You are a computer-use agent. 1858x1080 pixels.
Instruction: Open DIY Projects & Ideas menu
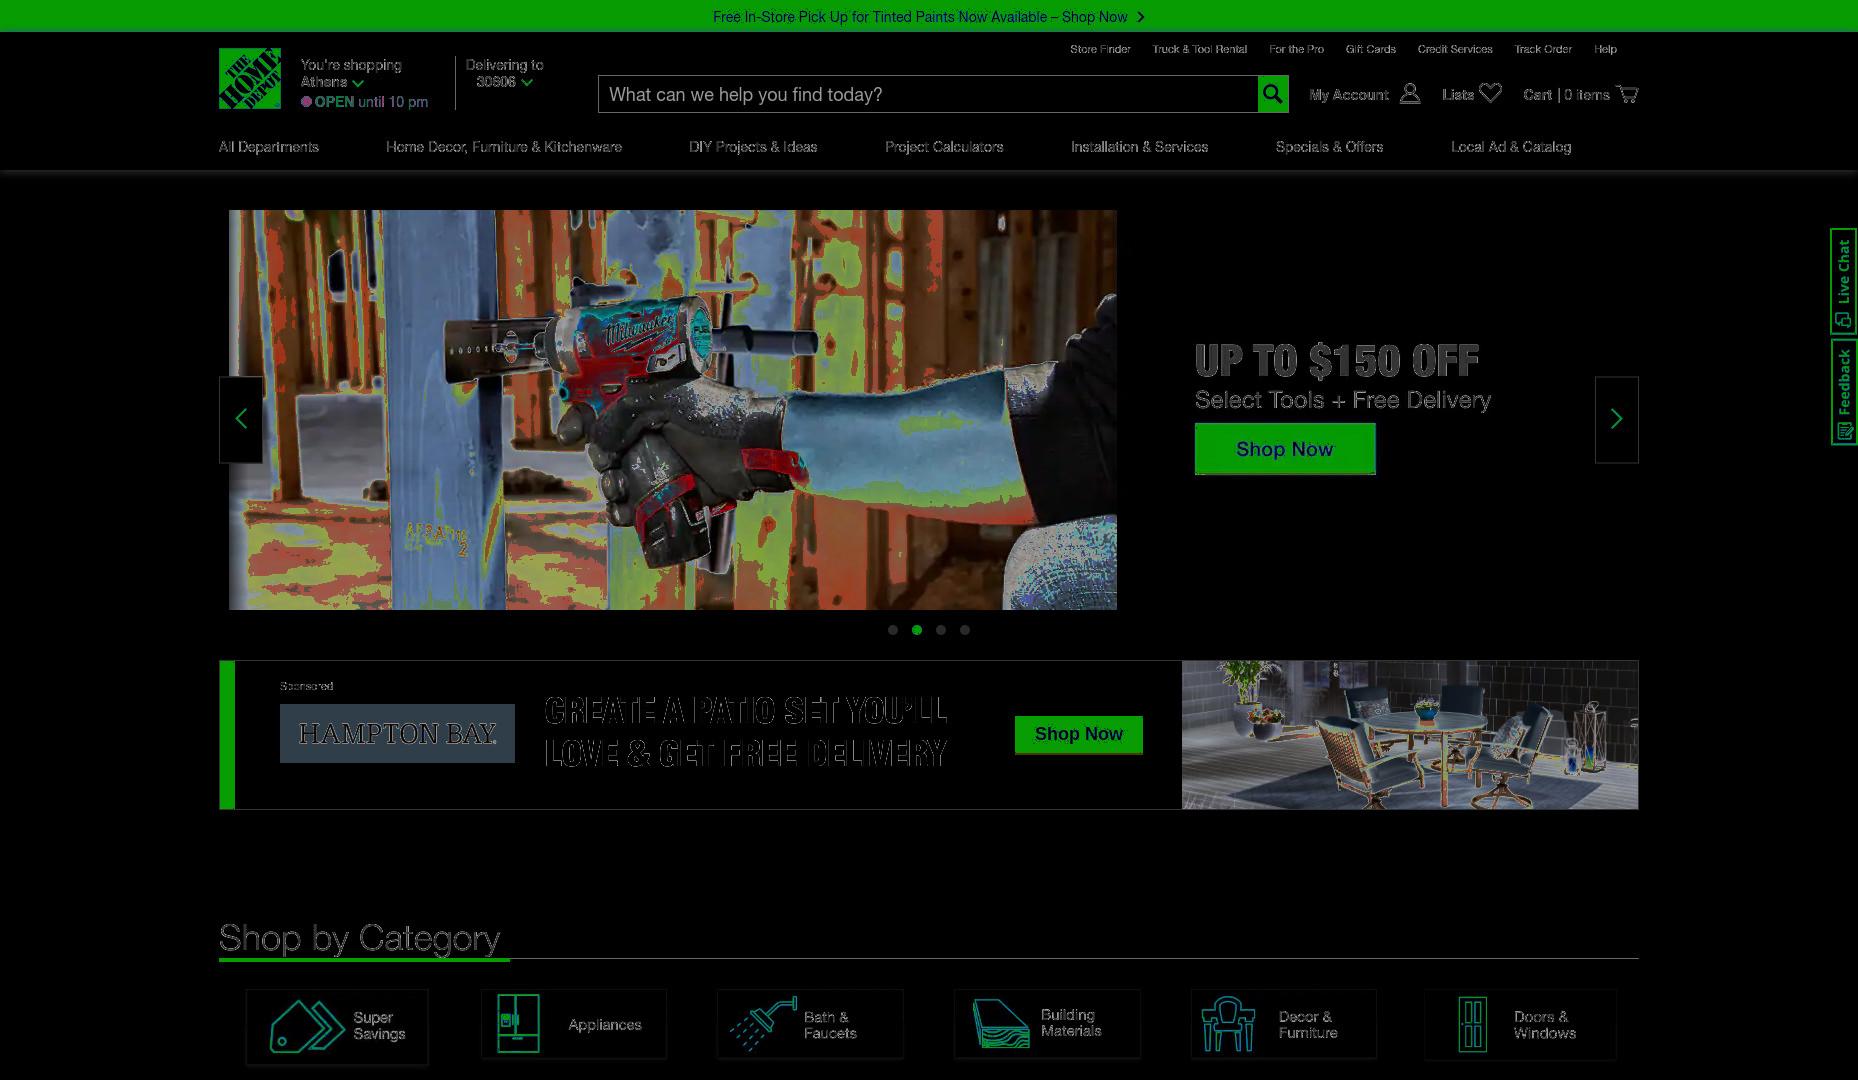point(753,147)
